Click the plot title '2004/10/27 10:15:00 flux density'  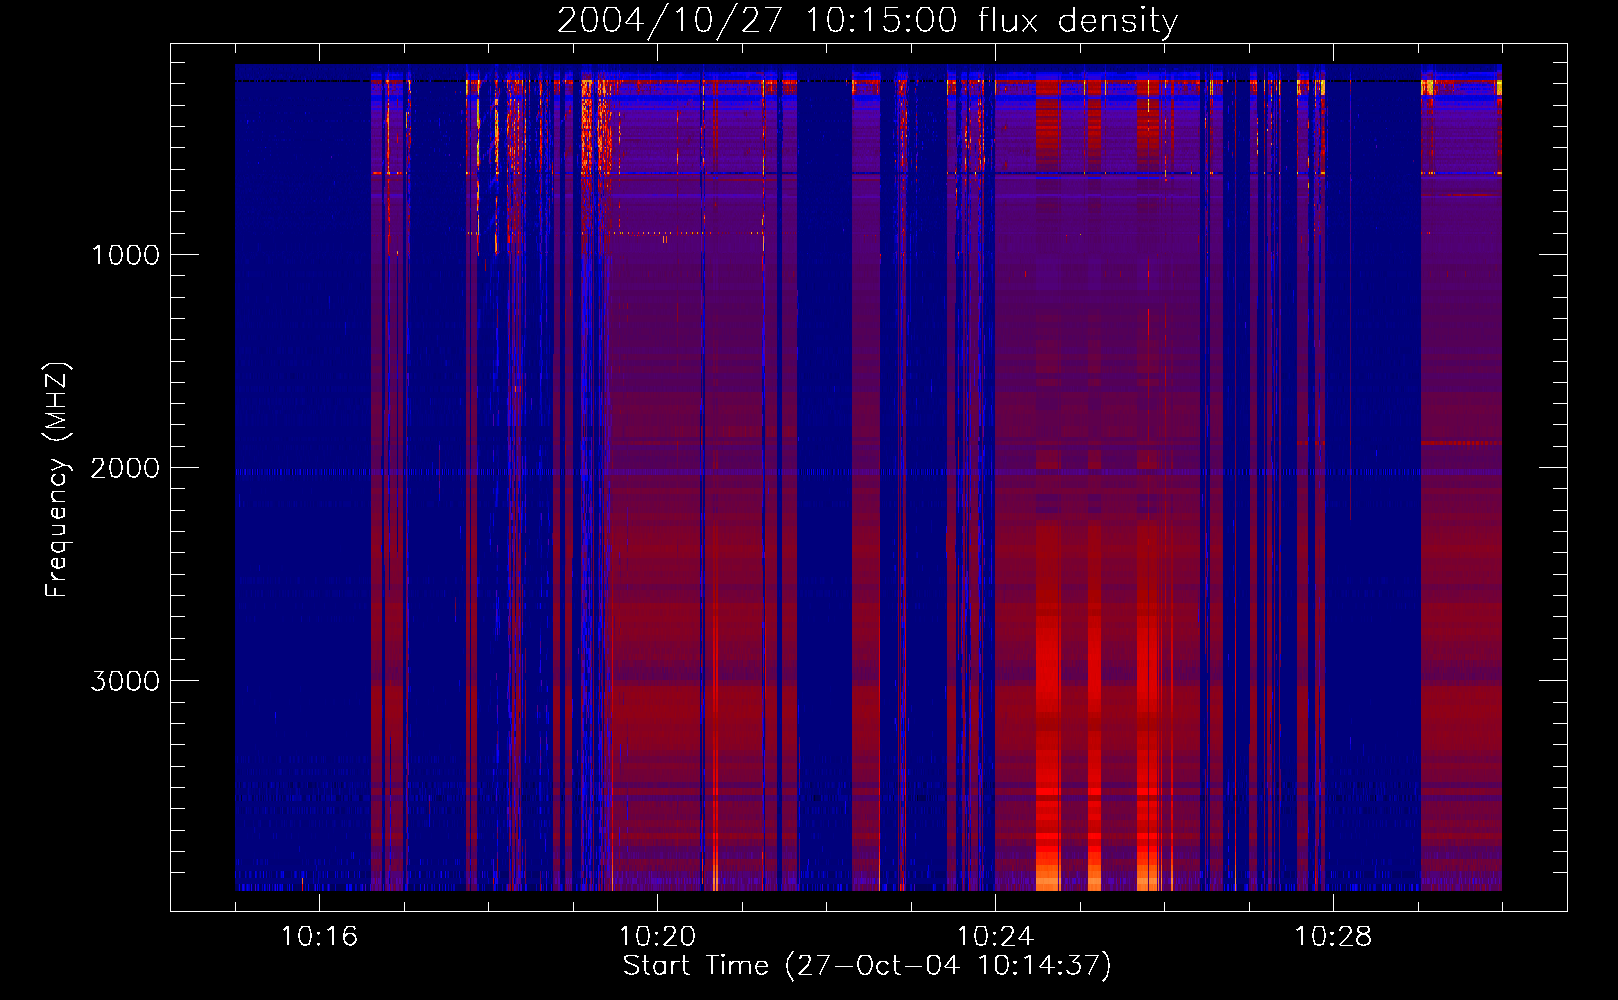pos(867,20)
